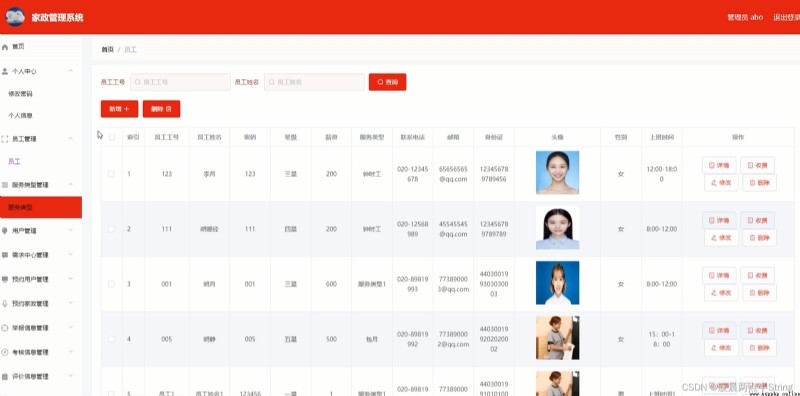Click the 包月 service type cell
The width and height of the screenshot is (800, 396).
click(372, 339)
